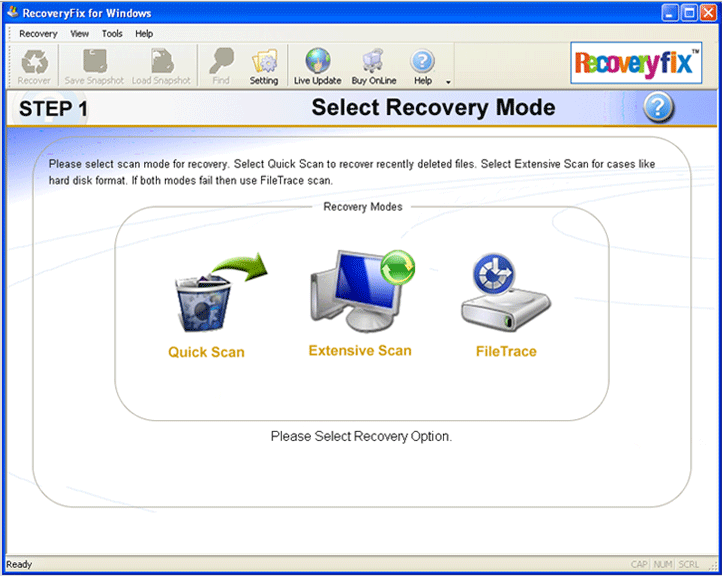This screenshot has height=576, width=722.
Task: Click the Recover toolbar icon
Action: tap(34, 67)
